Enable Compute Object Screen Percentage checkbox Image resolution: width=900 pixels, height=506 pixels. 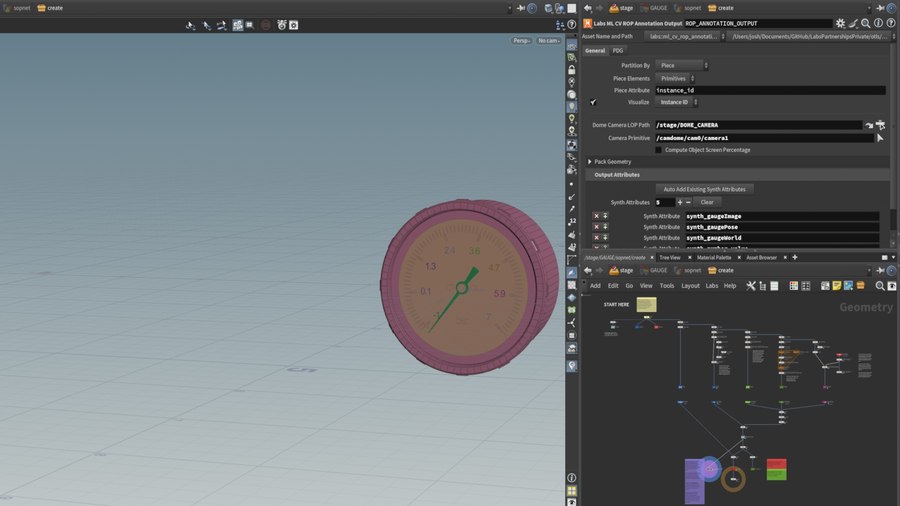coord(658,150)
